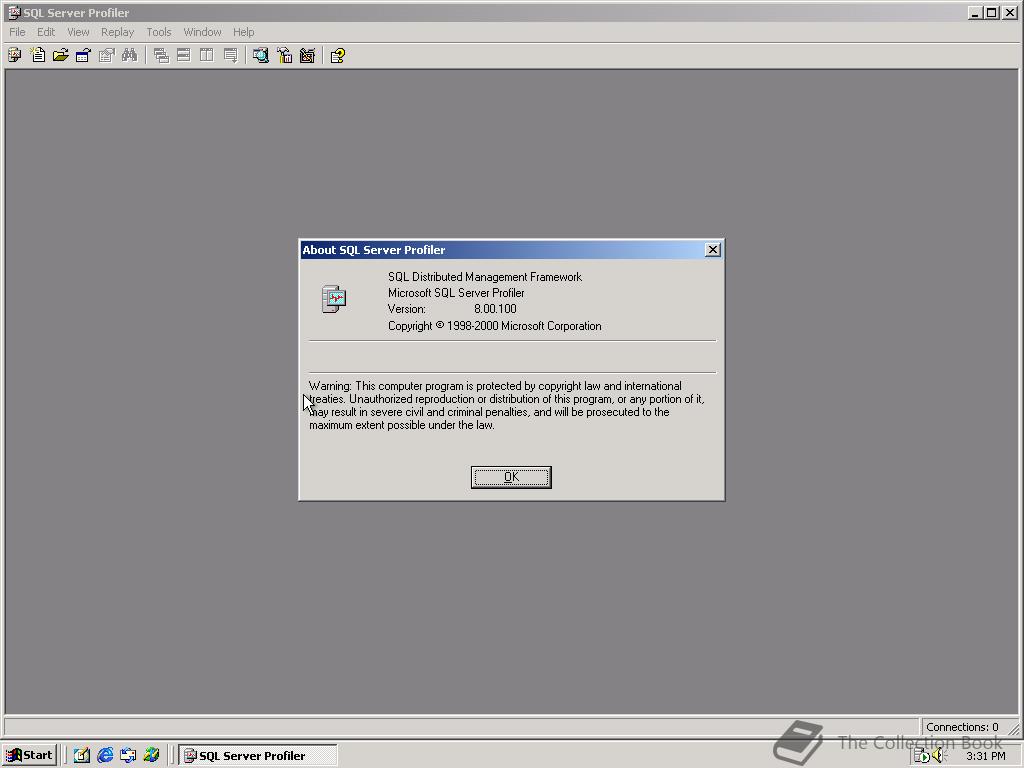Click the Auto Scroll window toolbar icon
1024x768 pixels.
click(230, 56)
